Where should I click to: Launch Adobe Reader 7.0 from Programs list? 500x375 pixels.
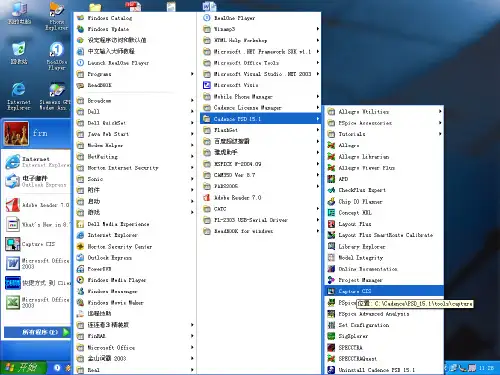(260, 198)
